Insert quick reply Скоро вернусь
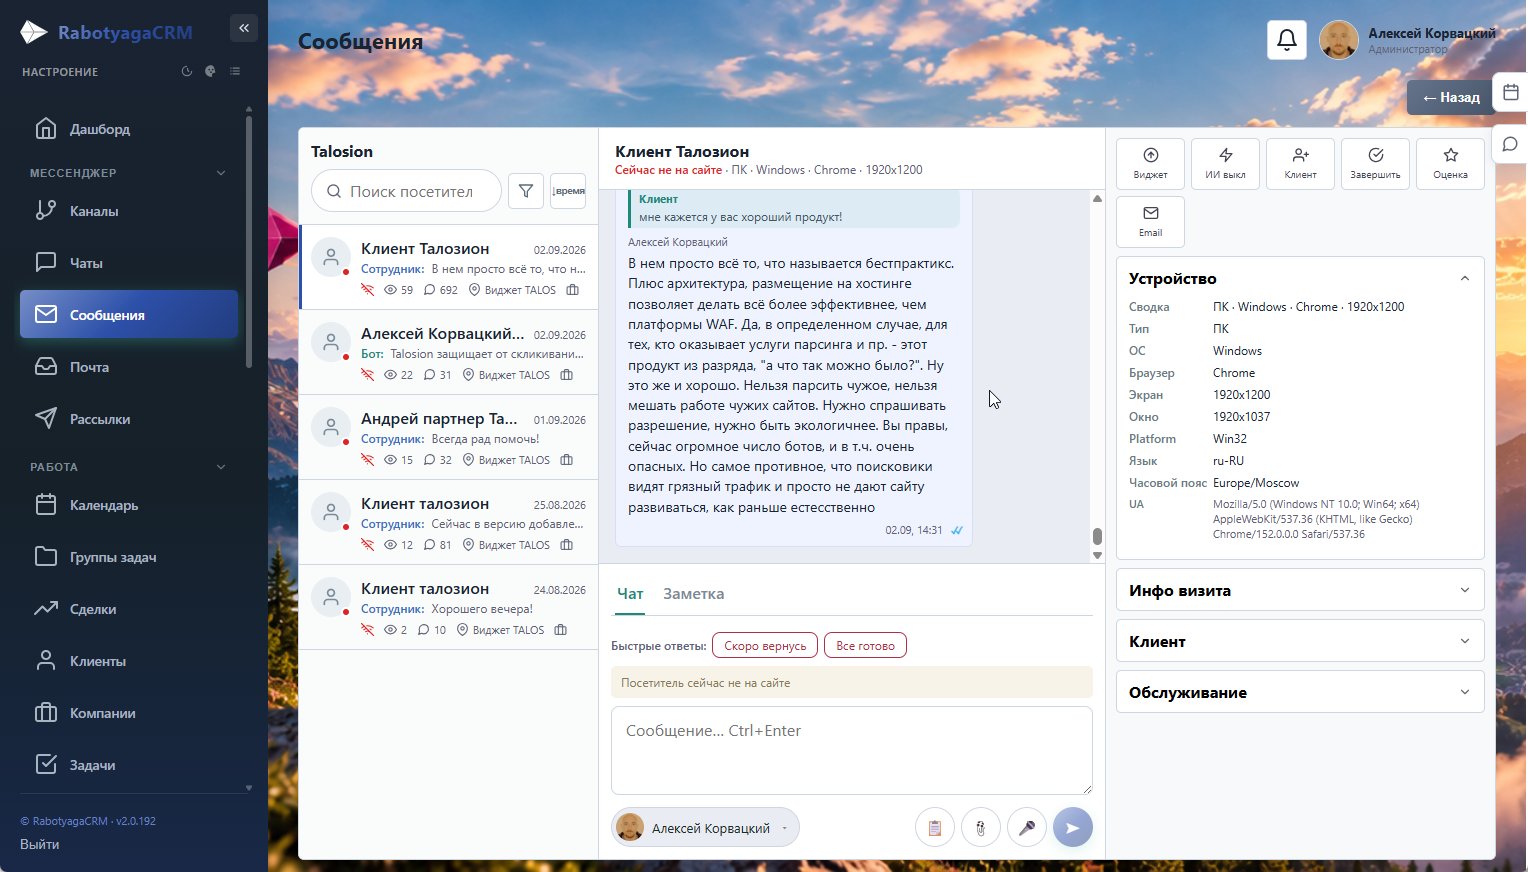This screenshot has height=872, width=1528. coord(765,646)
